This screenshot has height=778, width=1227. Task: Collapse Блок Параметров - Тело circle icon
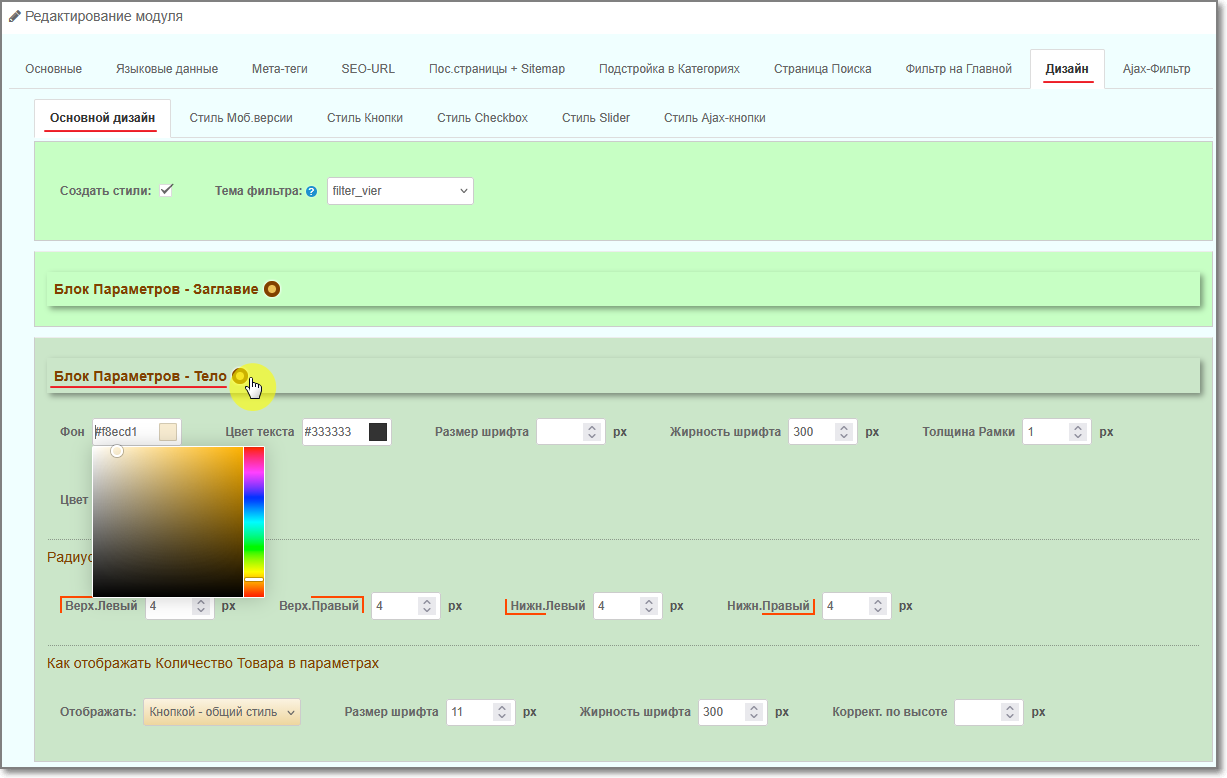point(239,376)
